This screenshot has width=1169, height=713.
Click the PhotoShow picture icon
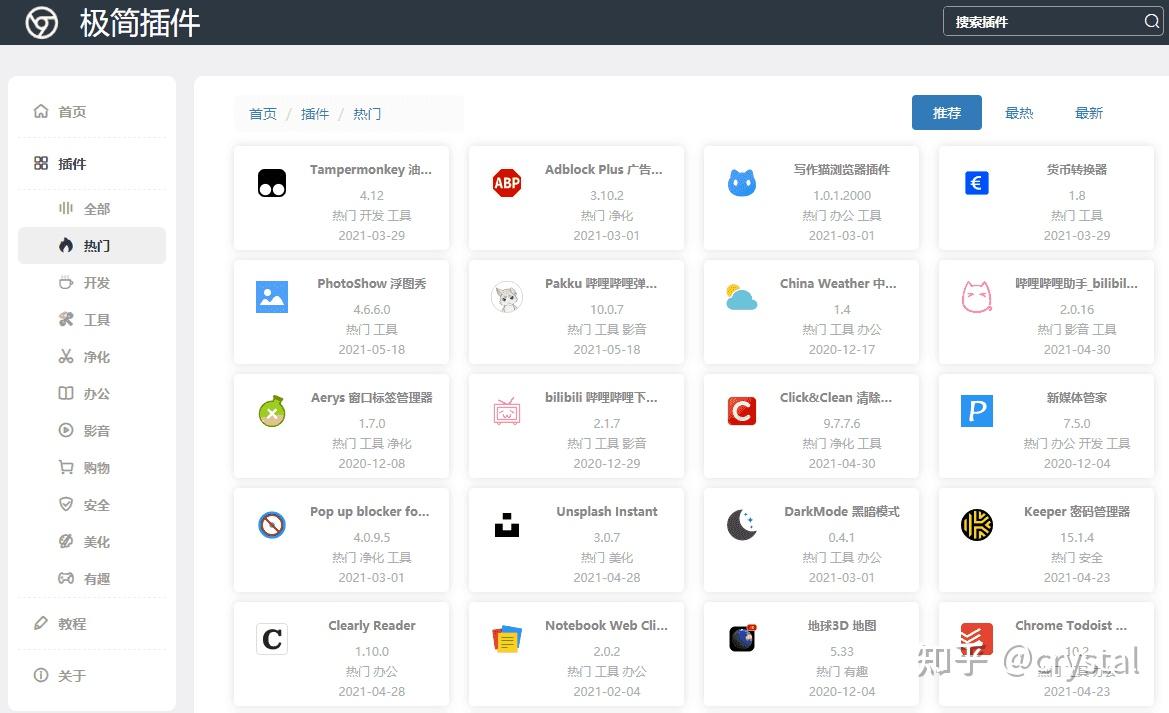tap(272, 297)
